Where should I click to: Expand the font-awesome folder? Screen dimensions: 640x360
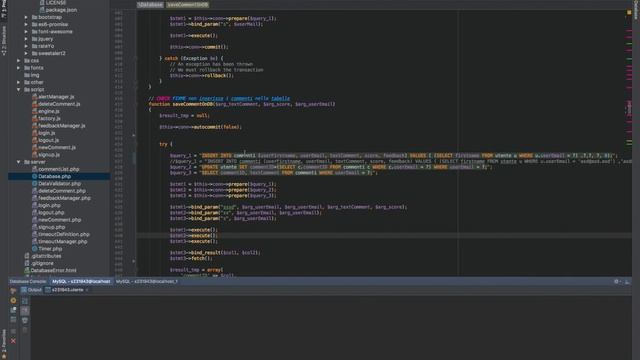pos(26,32)
